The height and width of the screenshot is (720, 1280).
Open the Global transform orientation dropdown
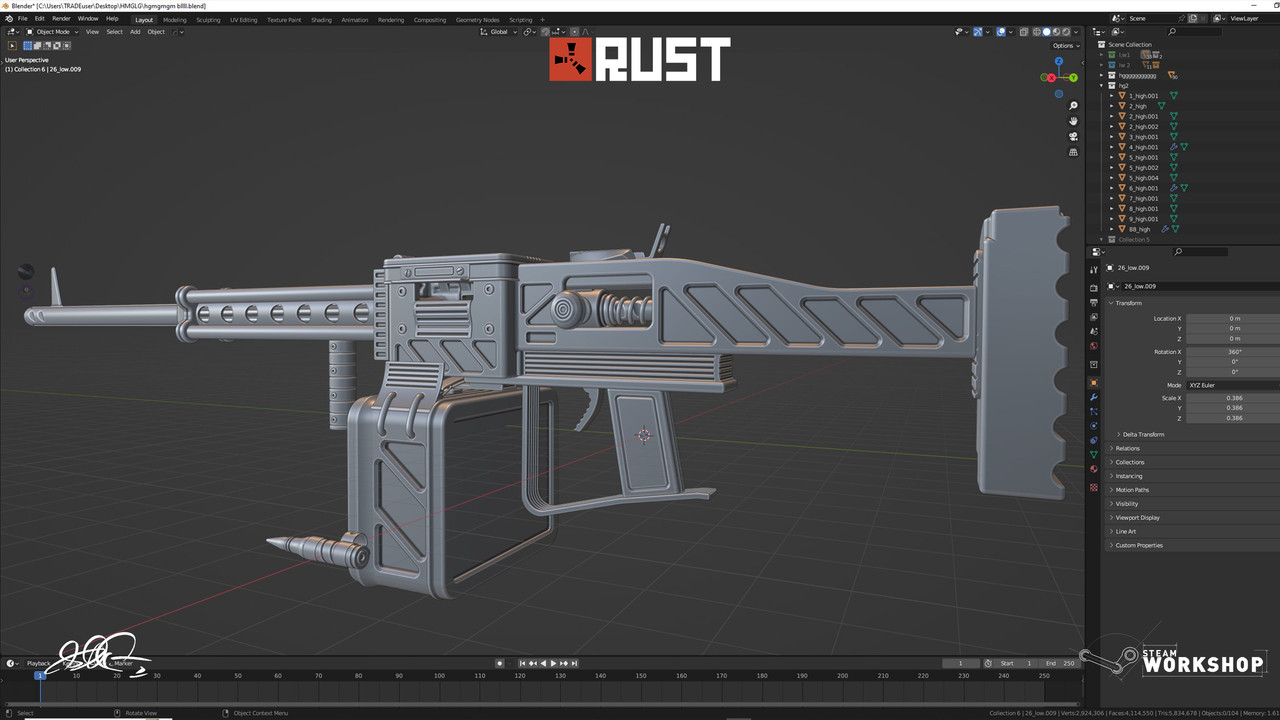click(x=499, y=32)
